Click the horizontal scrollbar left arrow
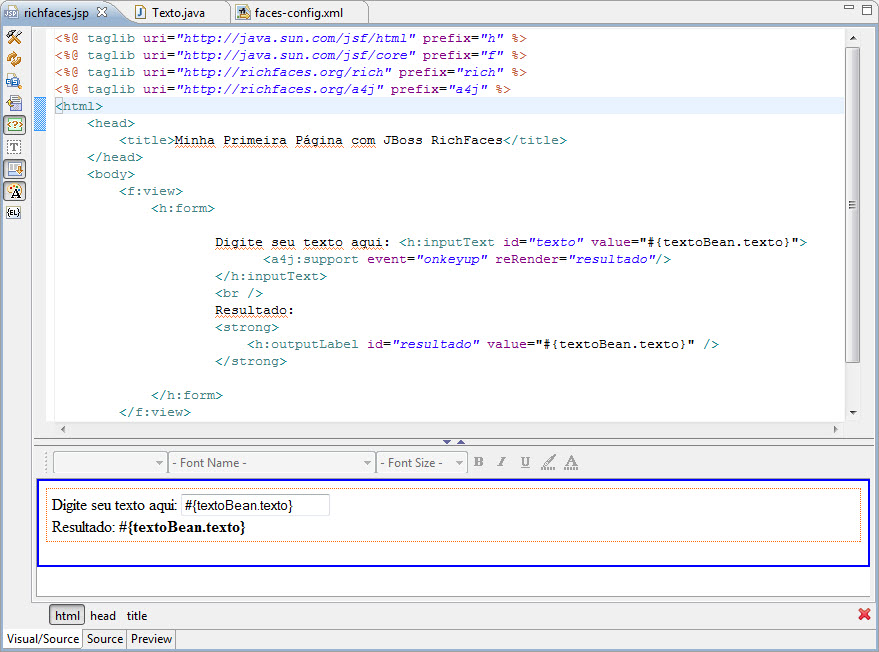This screenshot has width=879, height=652. point(63,429)
